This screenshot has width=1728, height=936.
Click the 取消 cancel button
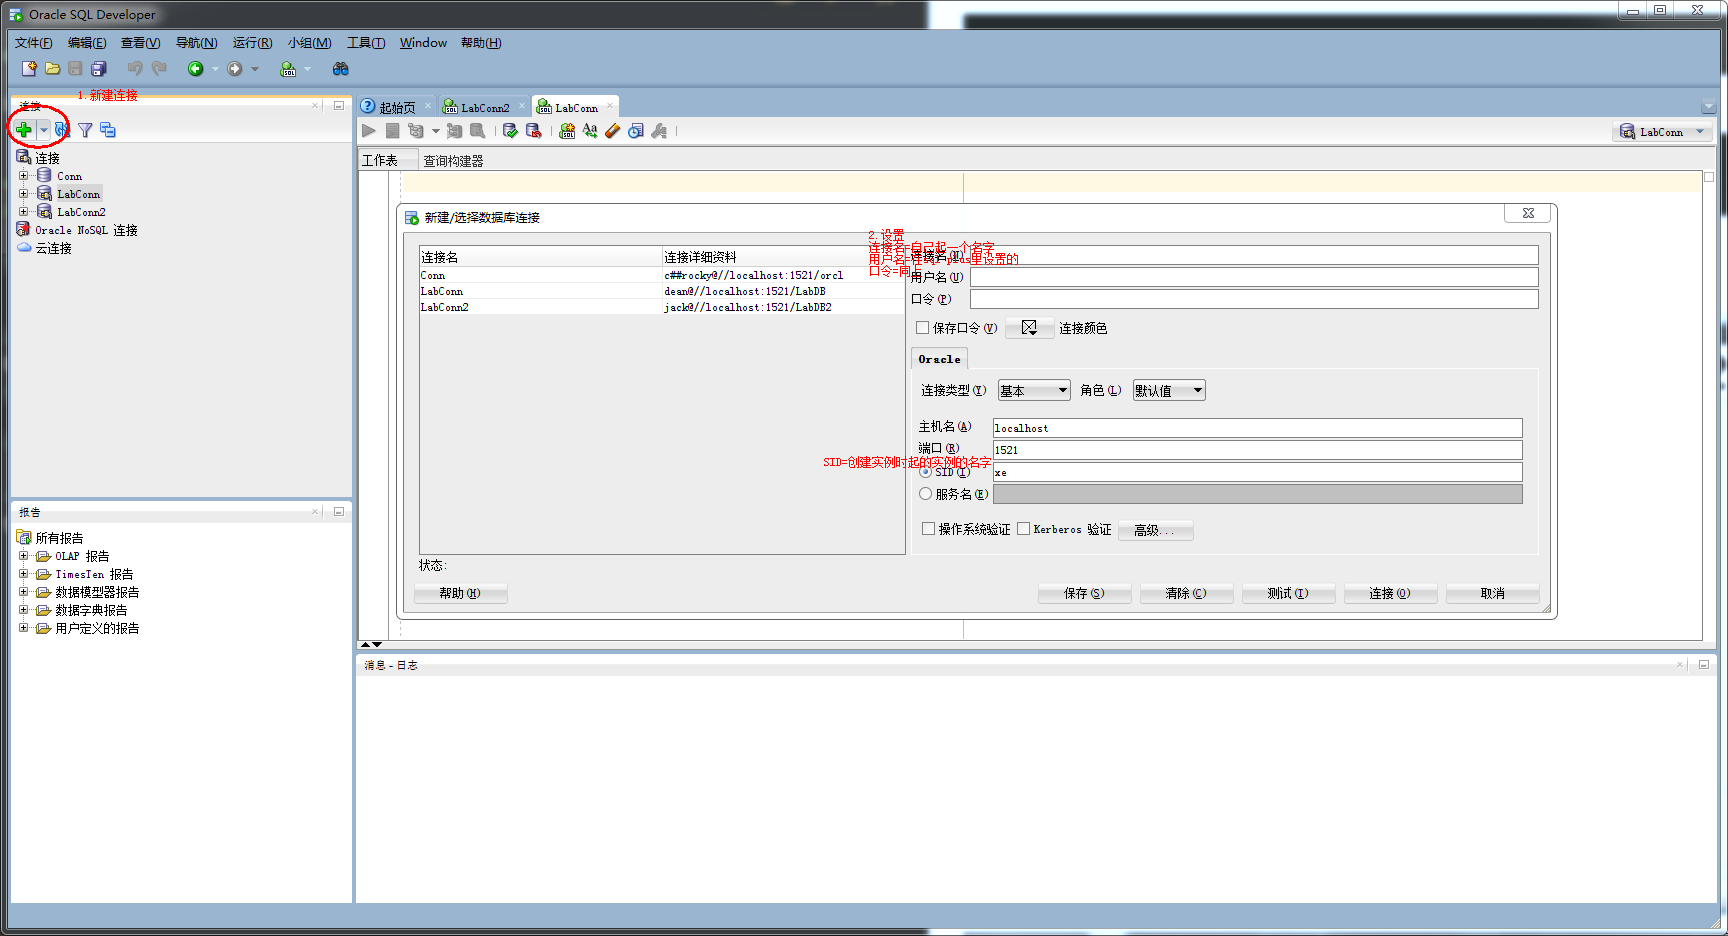(x=1492, y=593)
